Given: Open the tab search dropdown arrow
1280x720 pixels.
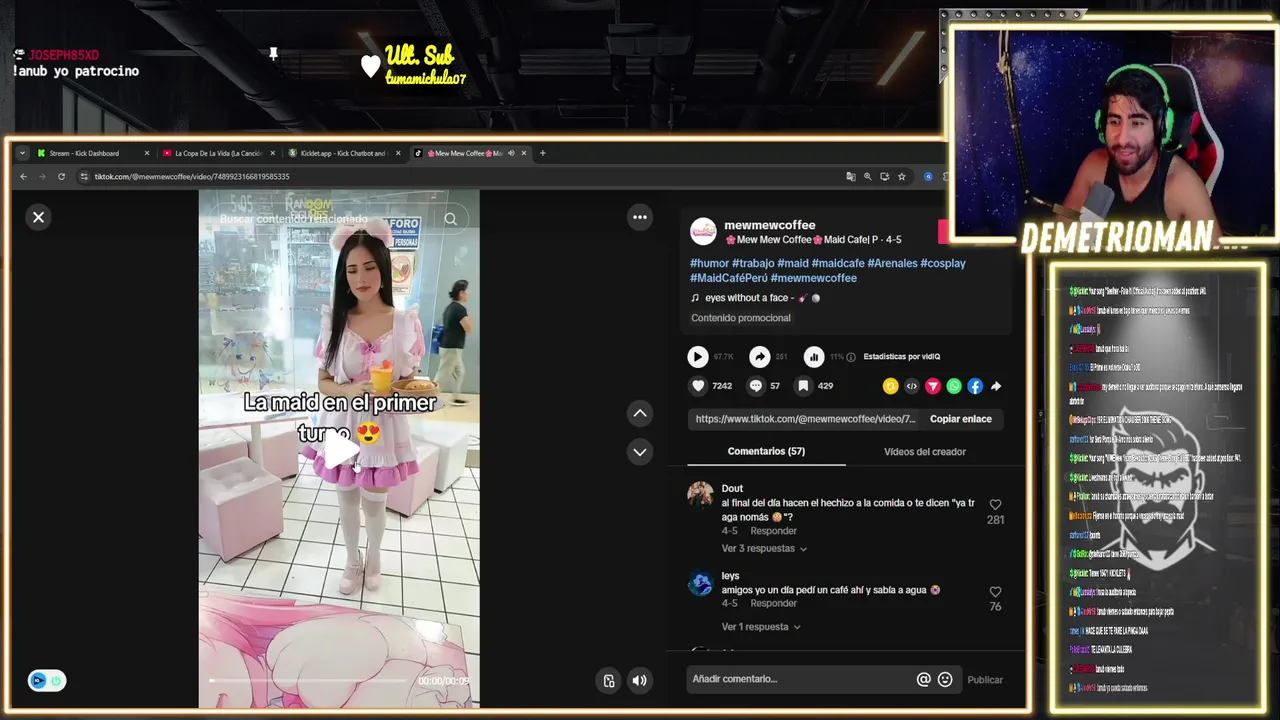Looking at the screenshot, I should pos(22,153).
